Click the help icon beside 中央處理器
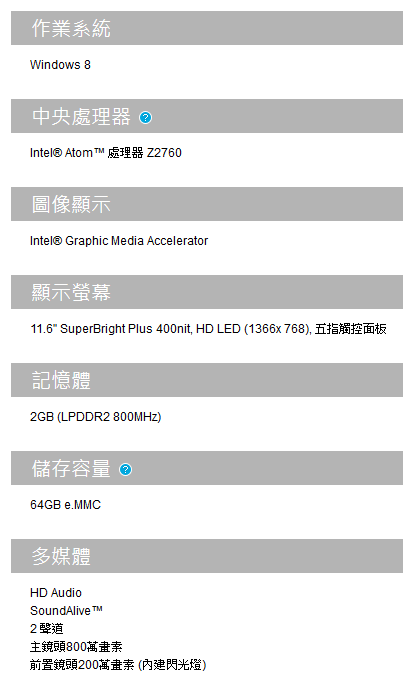 (x=145, y=117)
